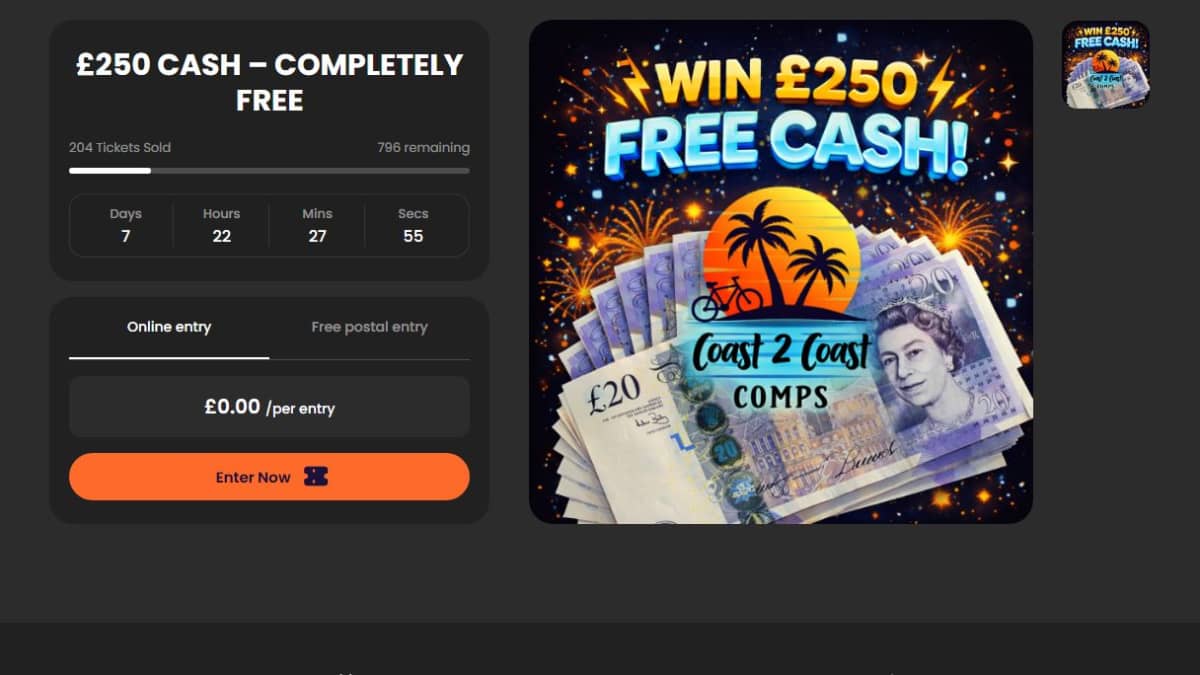Click the 796 remaining label
This screenshot has width=1200, height=675.
tap(423, 147)
